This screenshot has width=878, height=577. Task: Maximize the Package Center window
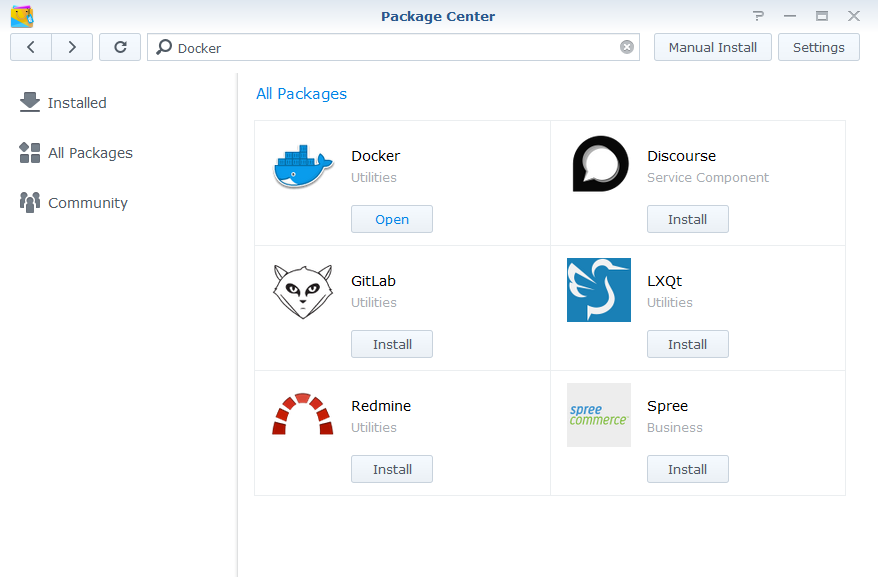(x=821, y=16)
